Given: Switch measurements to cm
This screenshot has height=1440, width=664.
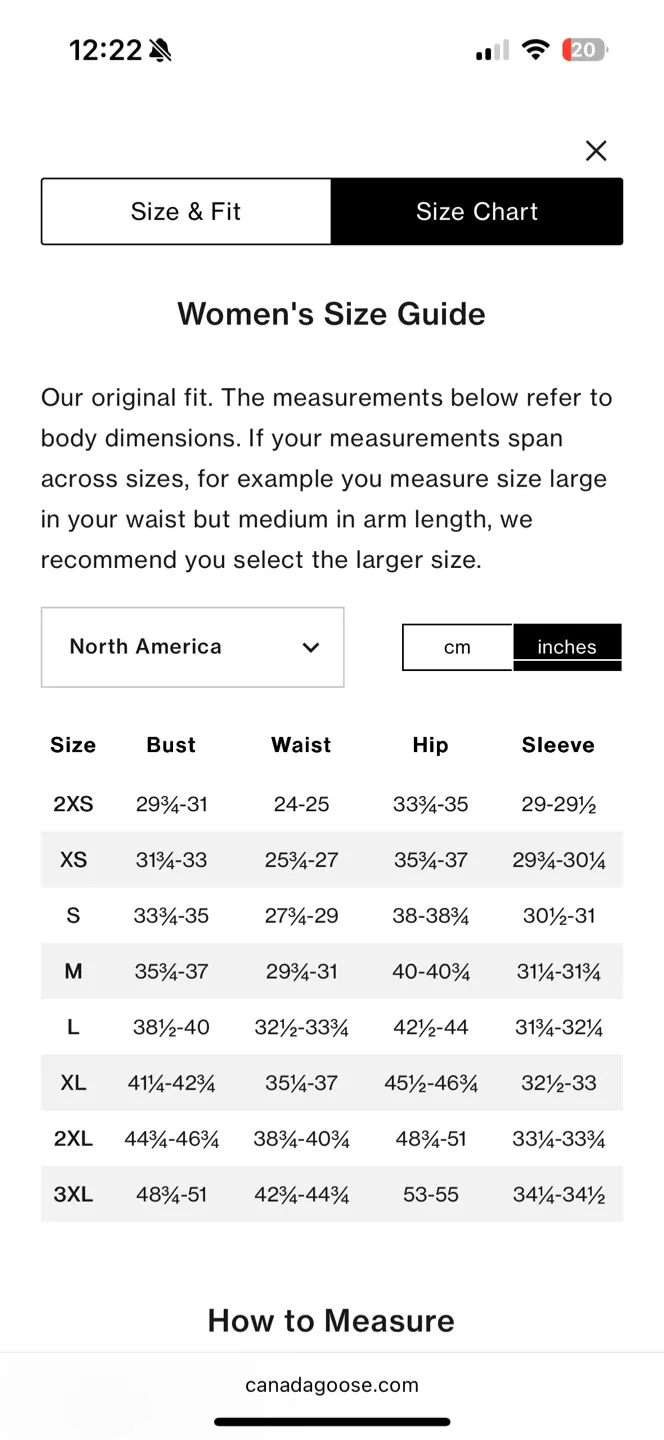Looking at the screenshot, I should point(457,647).
